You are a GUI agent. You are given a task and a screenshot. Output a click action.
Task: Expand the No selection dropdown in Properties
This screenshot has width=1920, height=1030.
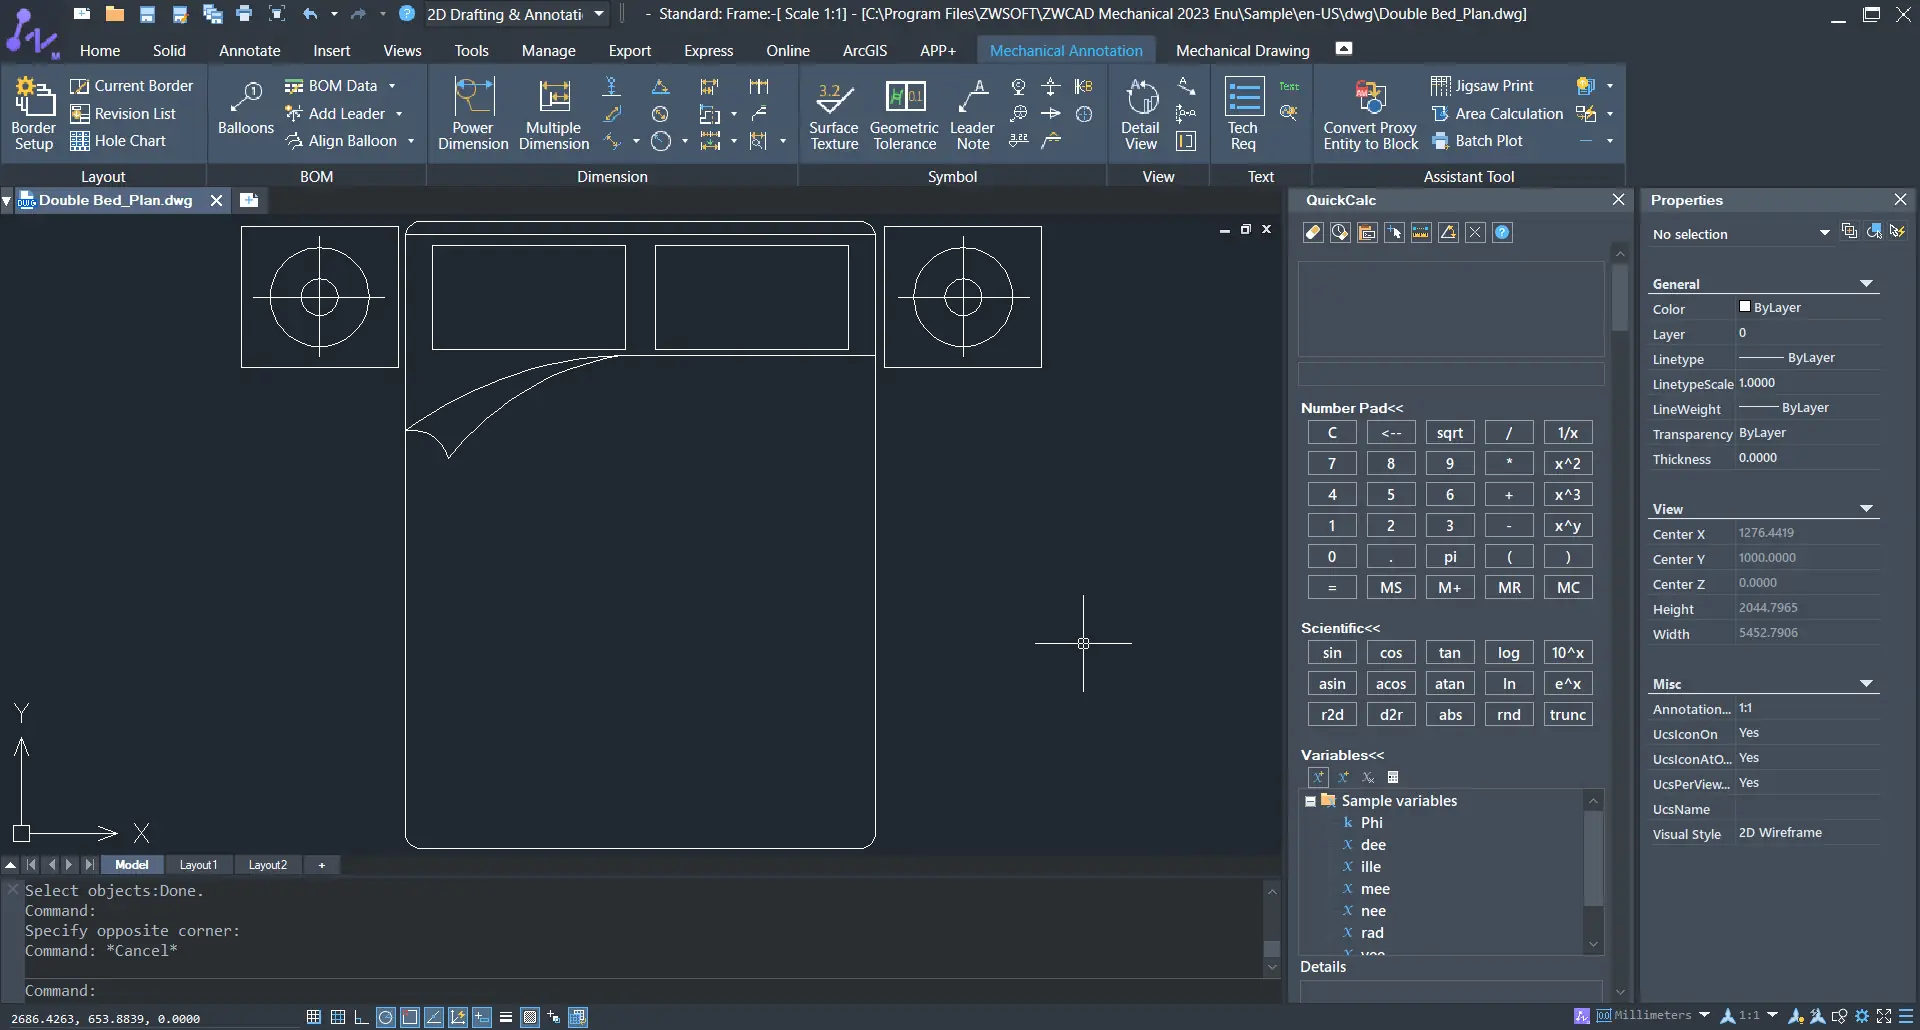tap(1824, 234)
